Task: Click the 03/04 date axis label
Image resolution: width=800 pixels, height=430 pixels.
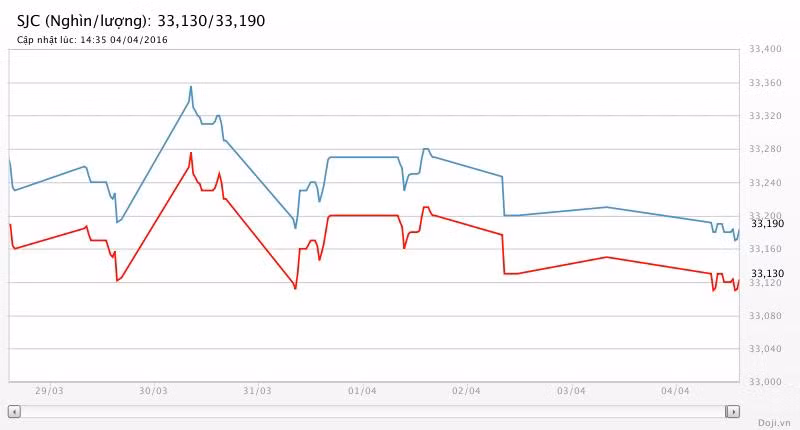Action: point(570,391)
